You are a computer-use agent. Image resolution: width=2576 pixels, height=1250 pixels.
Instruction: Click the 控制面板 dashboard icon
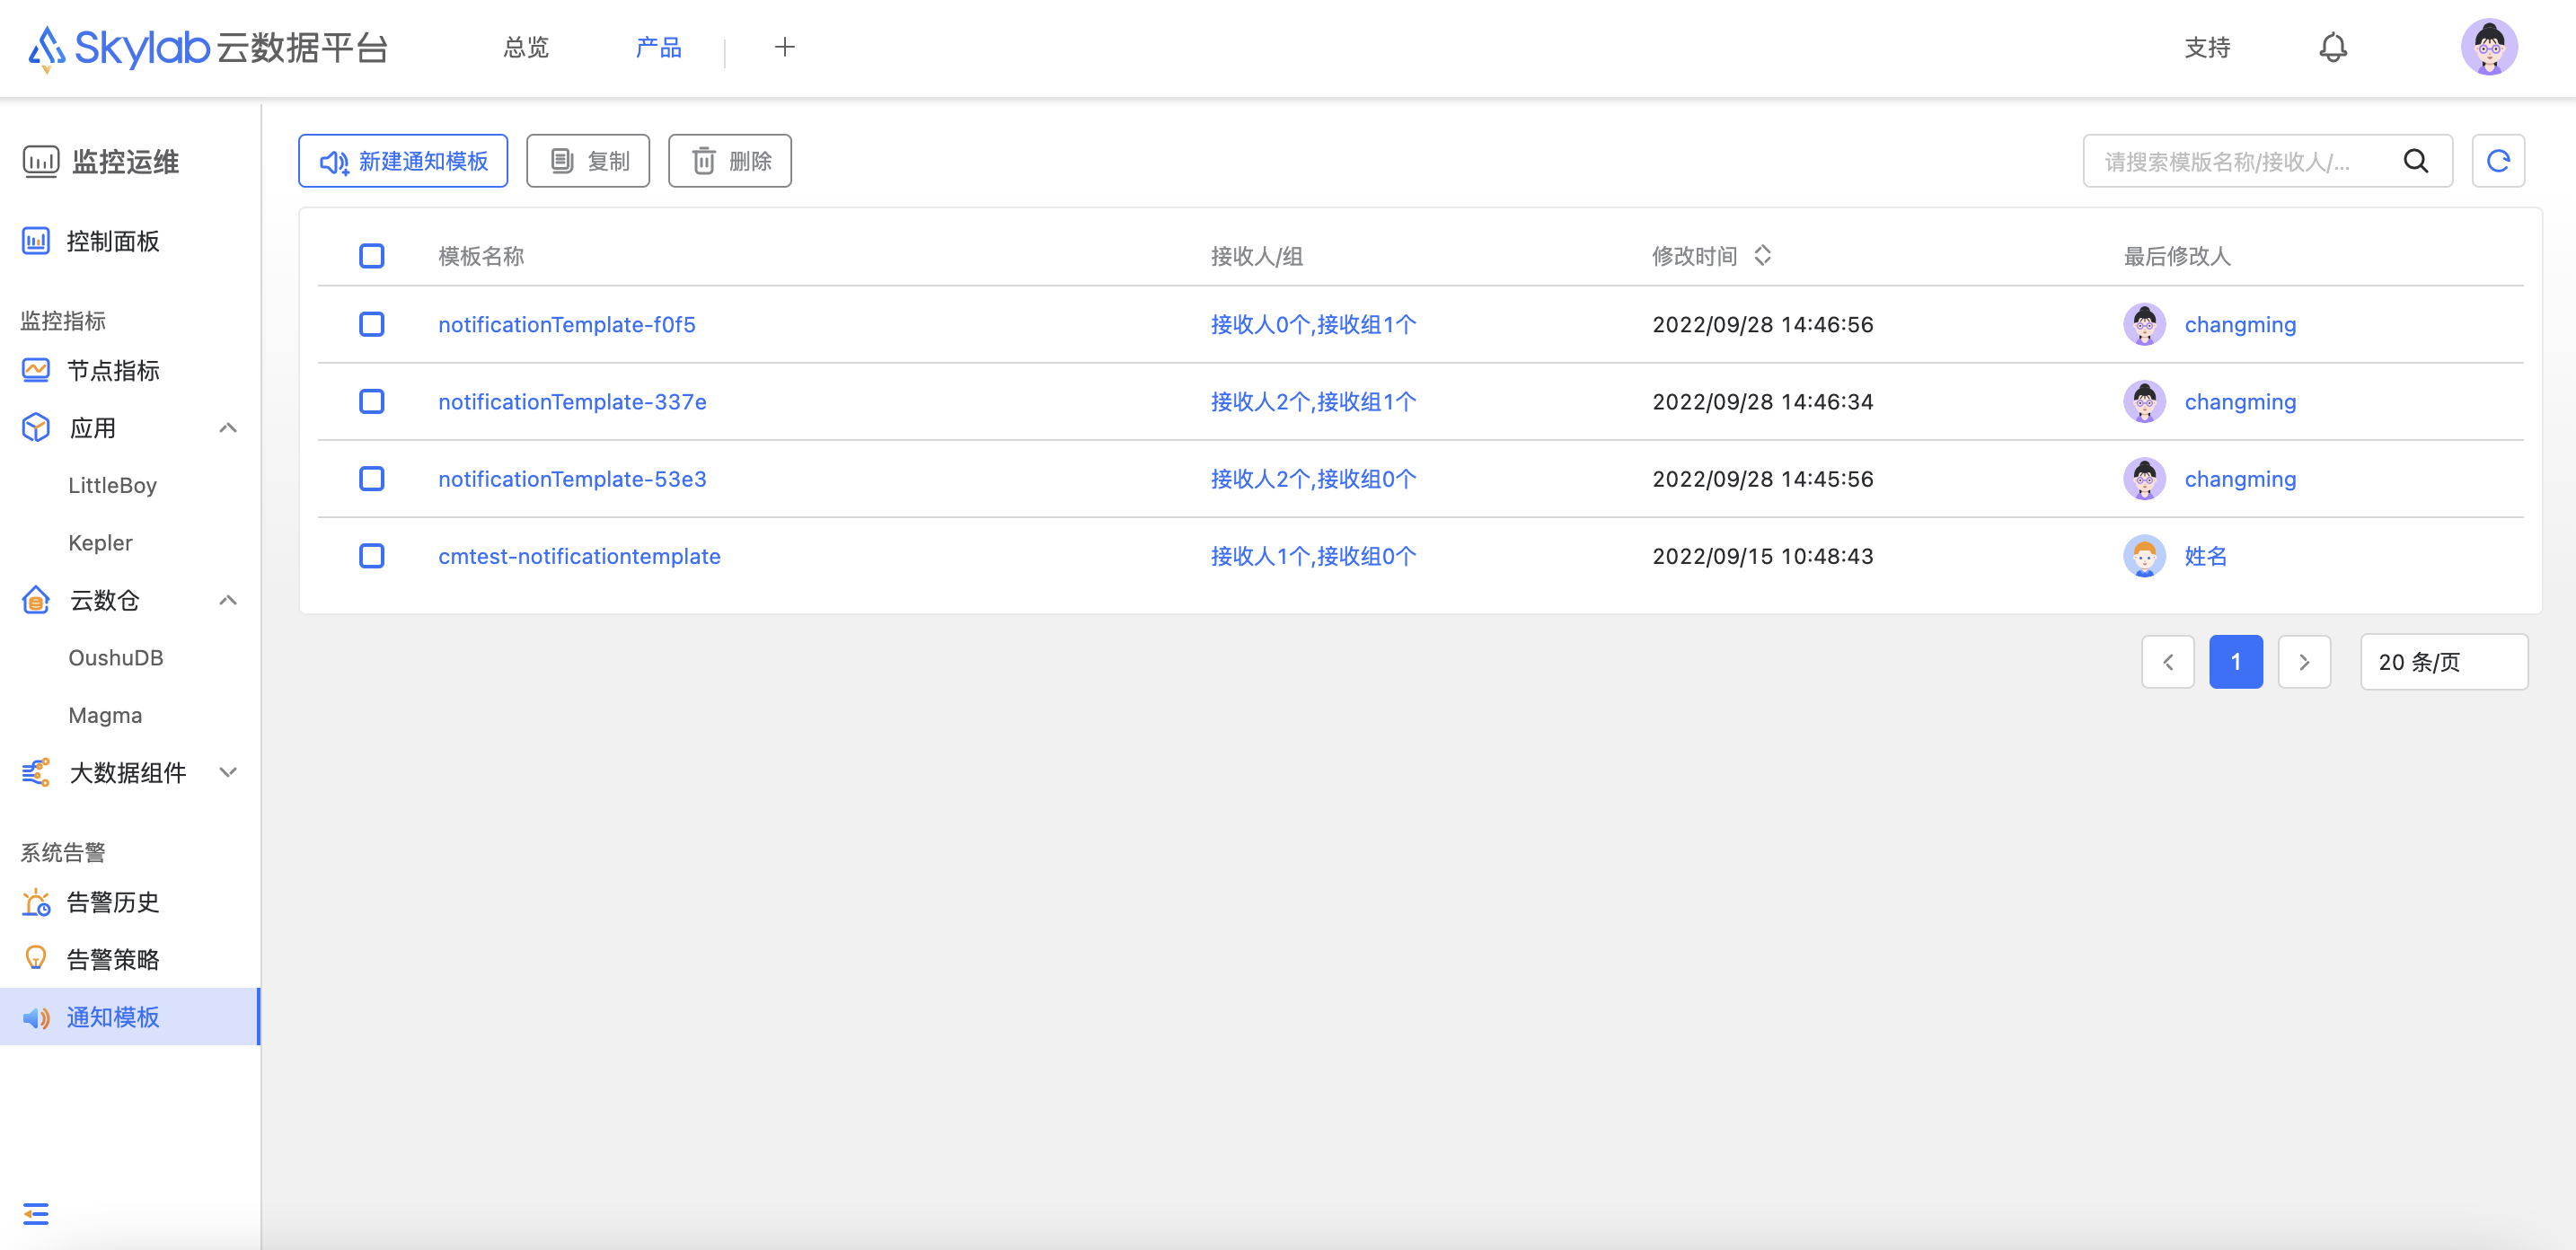(36, 241)
